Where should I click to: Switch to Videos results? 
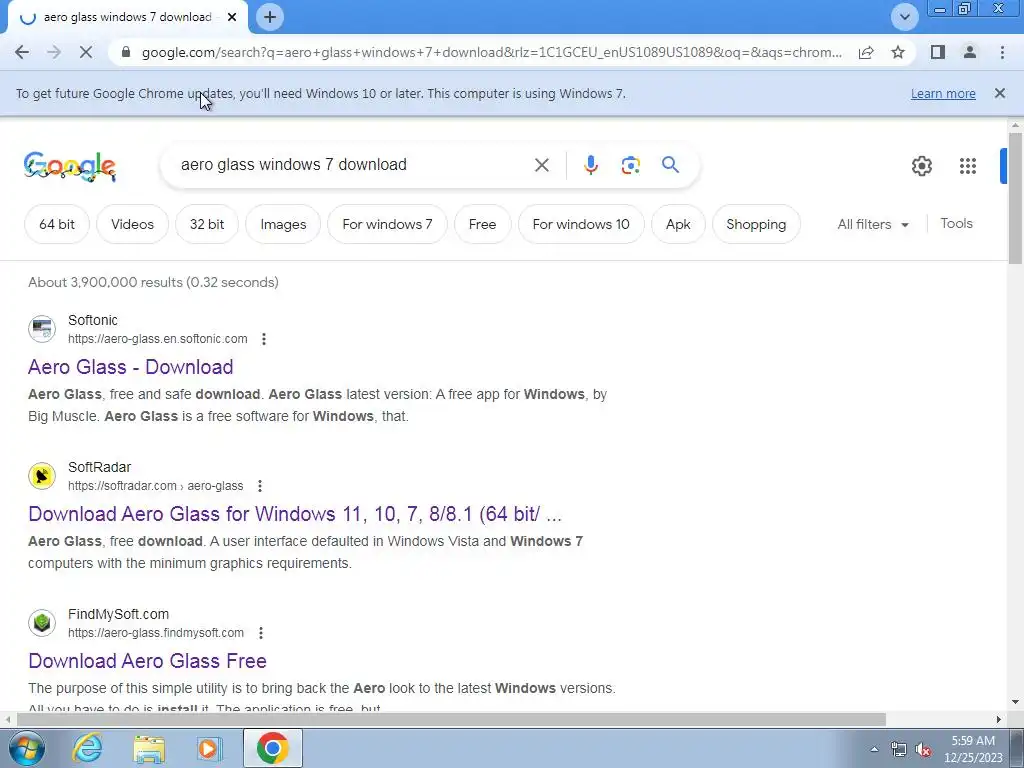coord(133,224)
